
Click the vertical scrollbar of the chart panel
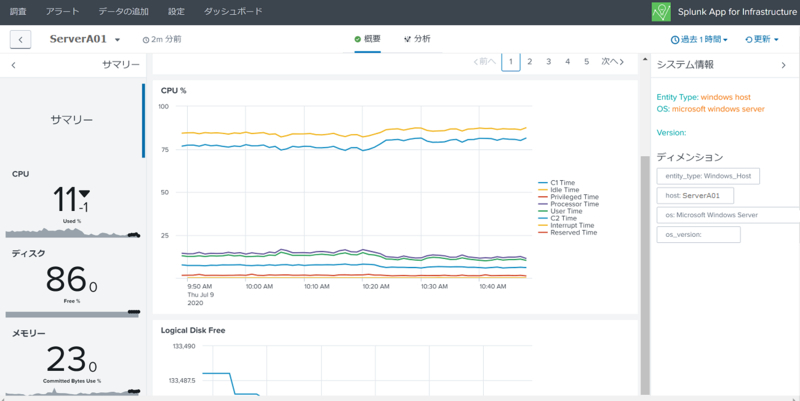pos(645,275)
